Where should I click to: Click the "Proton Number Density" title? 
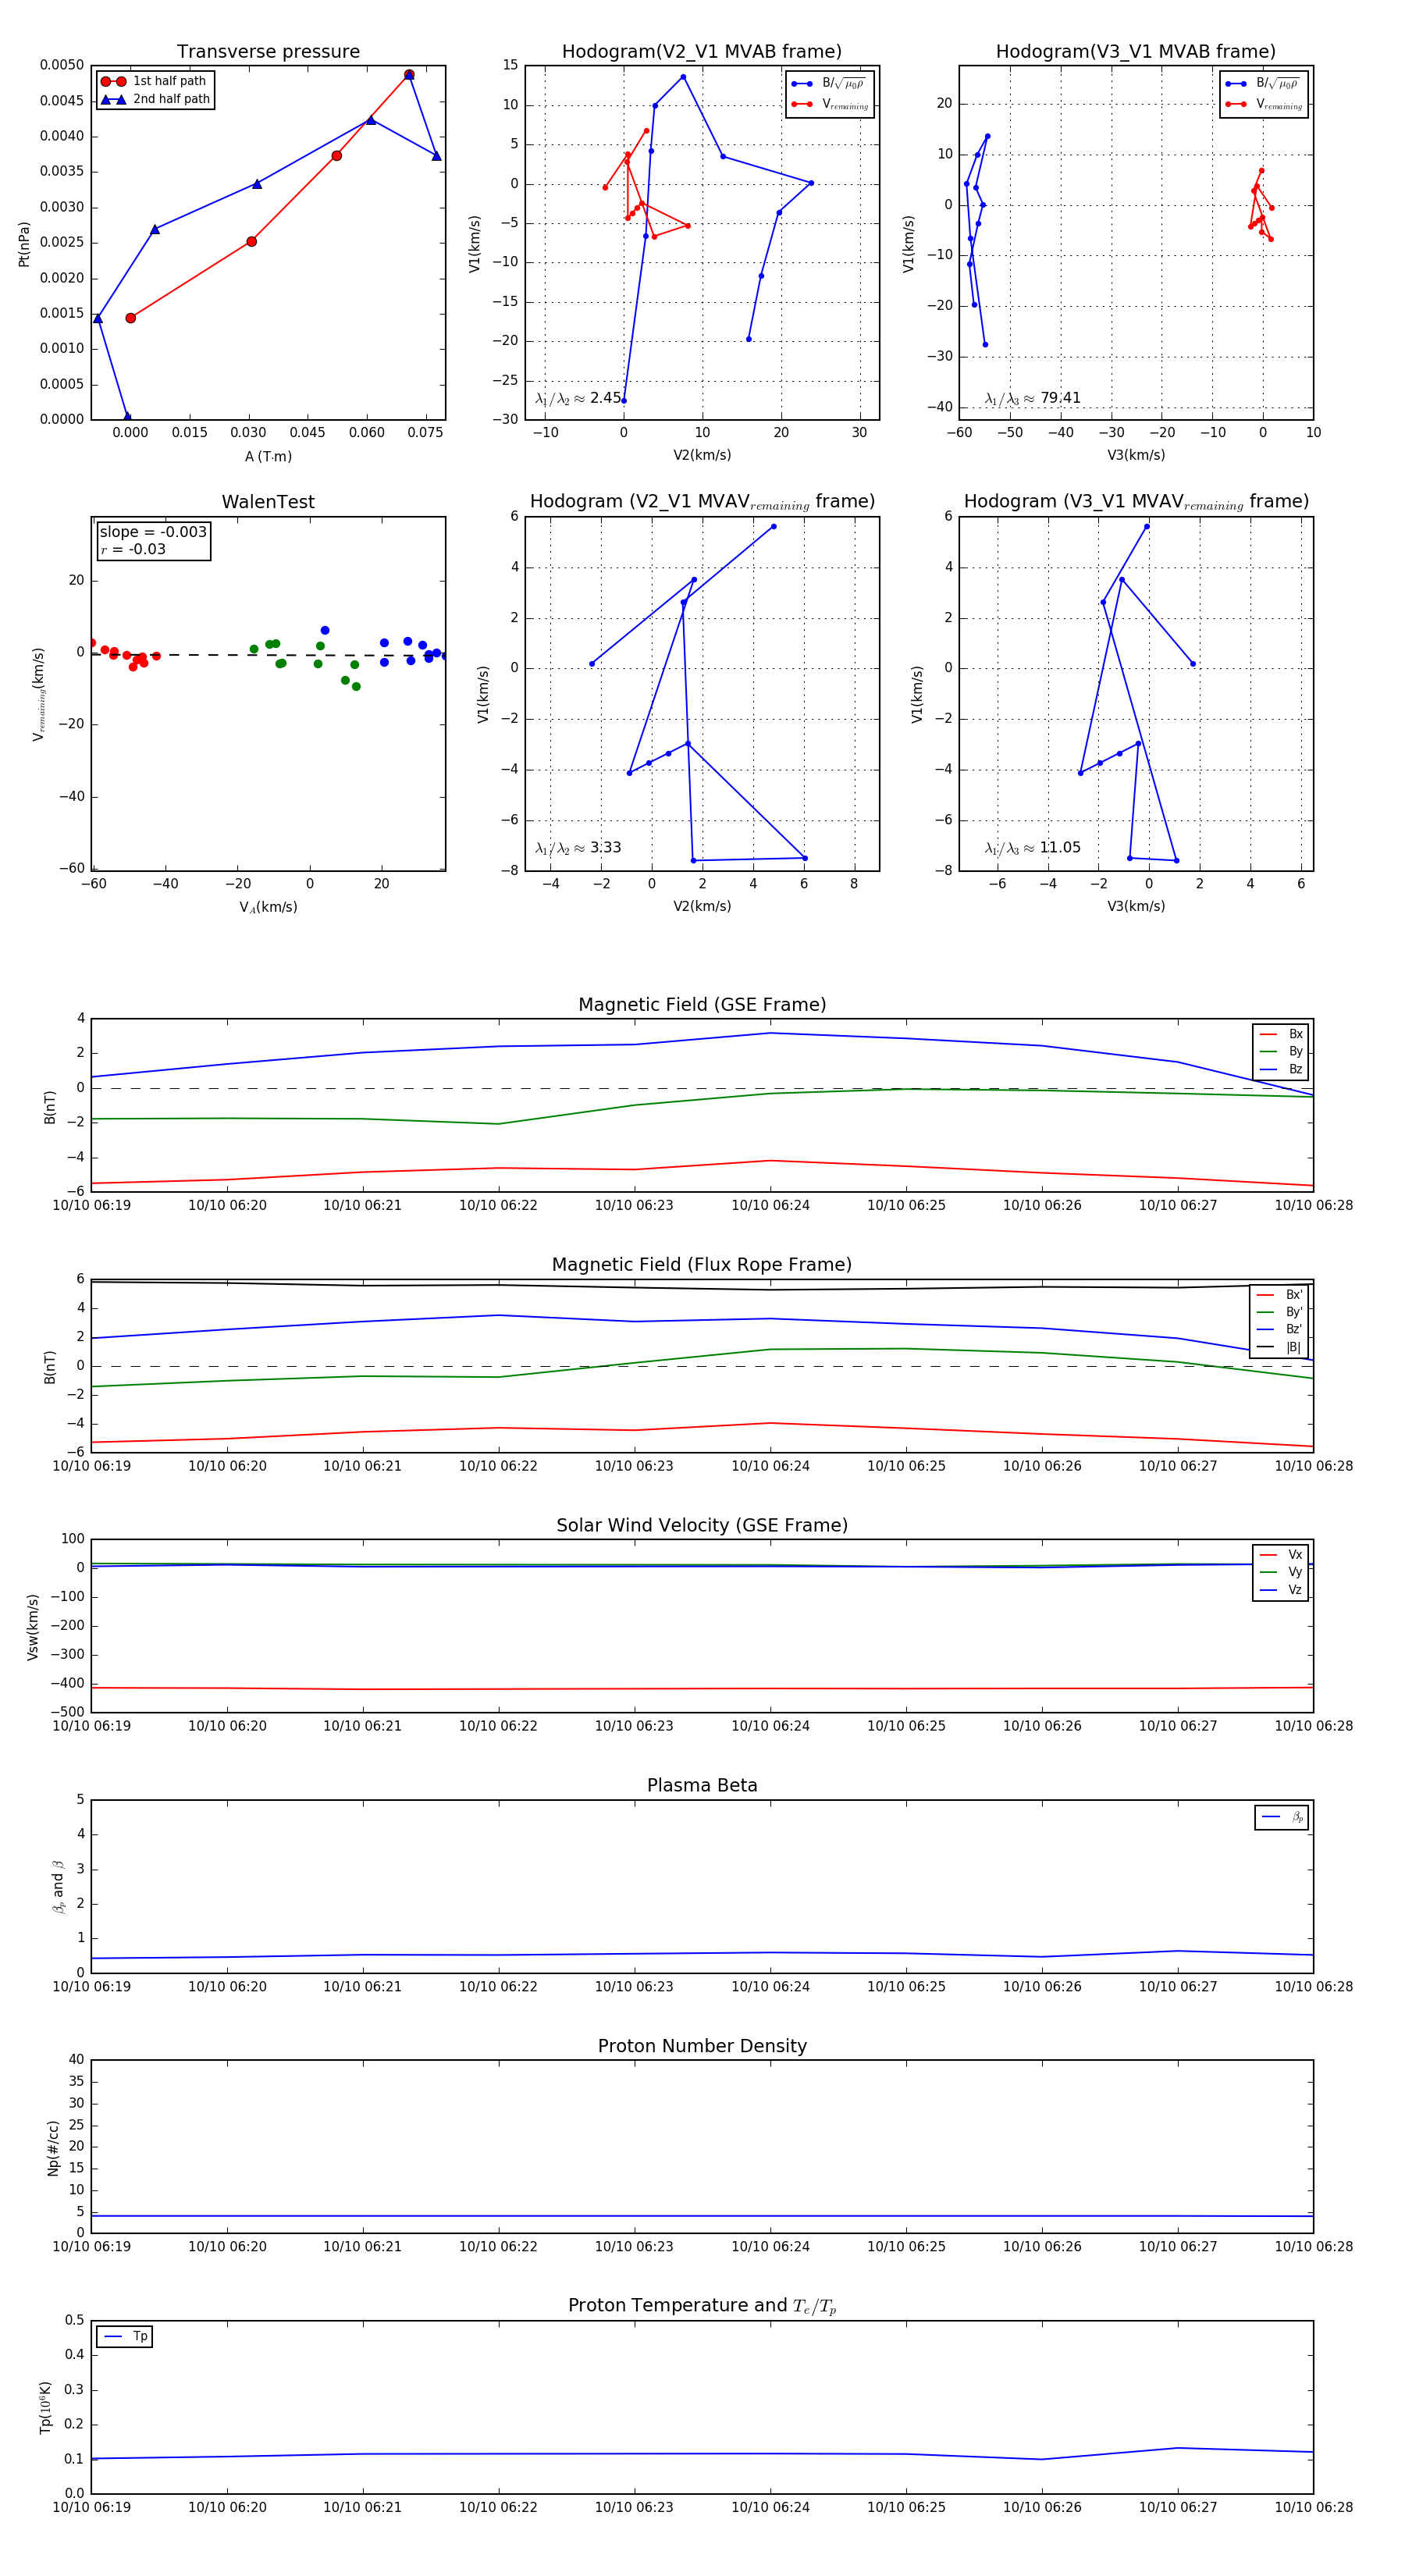(702, 2046)
